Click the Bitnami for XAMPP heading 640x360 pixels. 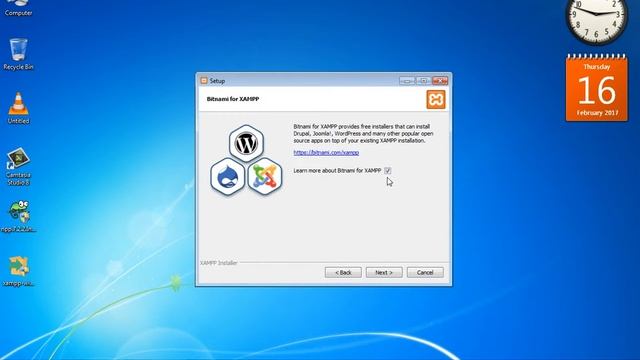[x=233, y=99]
